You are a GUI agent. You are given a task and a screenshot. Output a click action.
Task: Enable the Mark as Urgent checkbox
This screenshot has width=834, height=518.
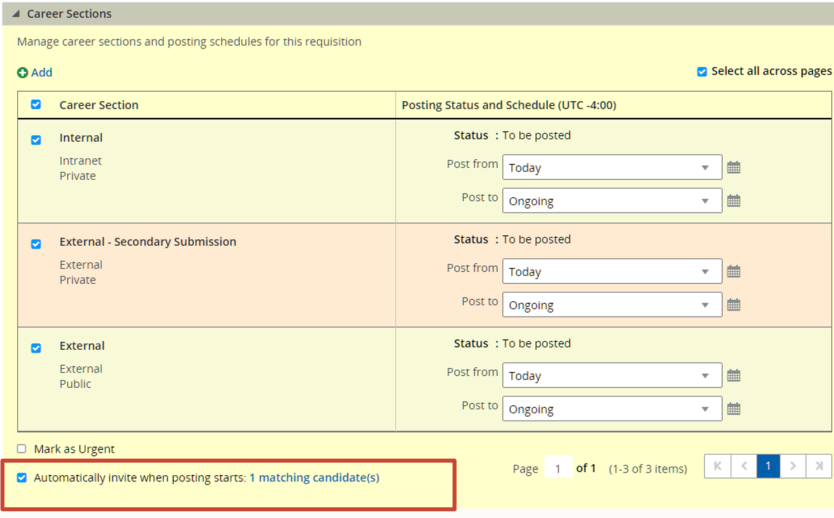pyautogui.click(x=22, y=449)
